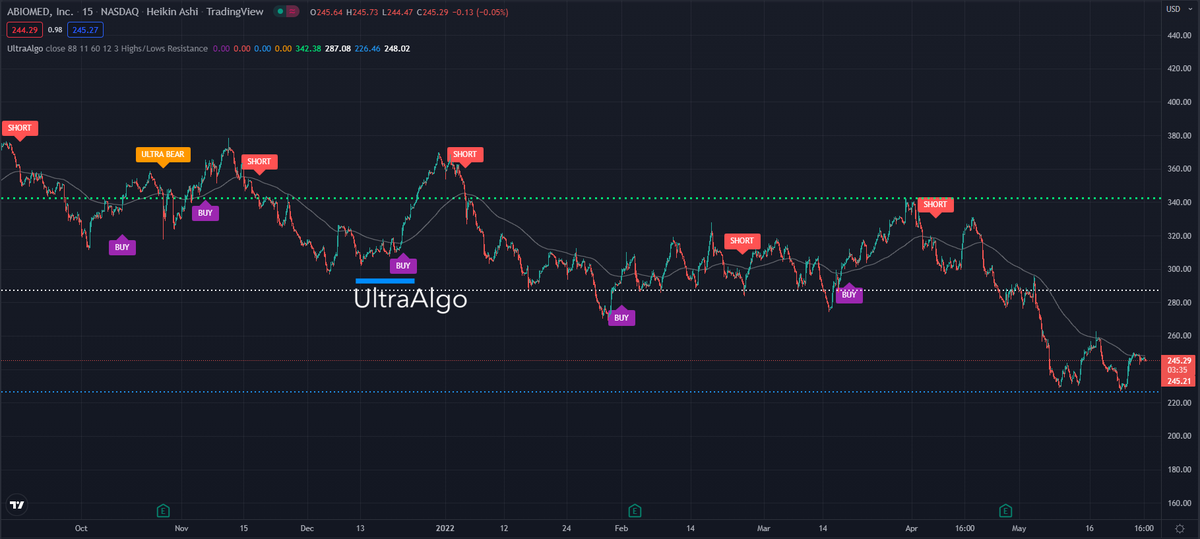Screen dimensions: 1200x539
Task: Click the 03:35 bar countdown label
Action: click(x=1175, y=370)
